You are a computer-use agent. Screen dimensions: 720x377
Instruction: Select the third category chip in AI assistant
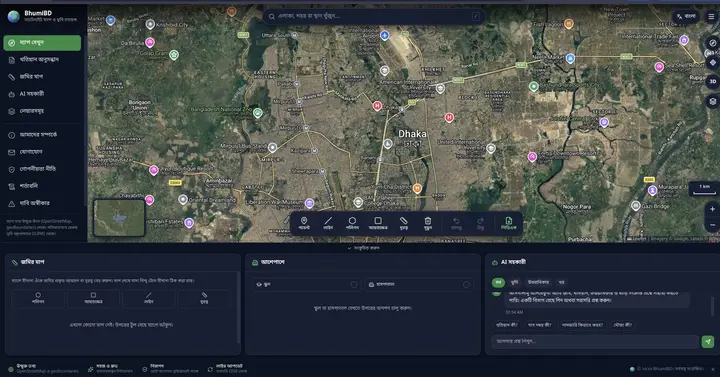(538, 282)
